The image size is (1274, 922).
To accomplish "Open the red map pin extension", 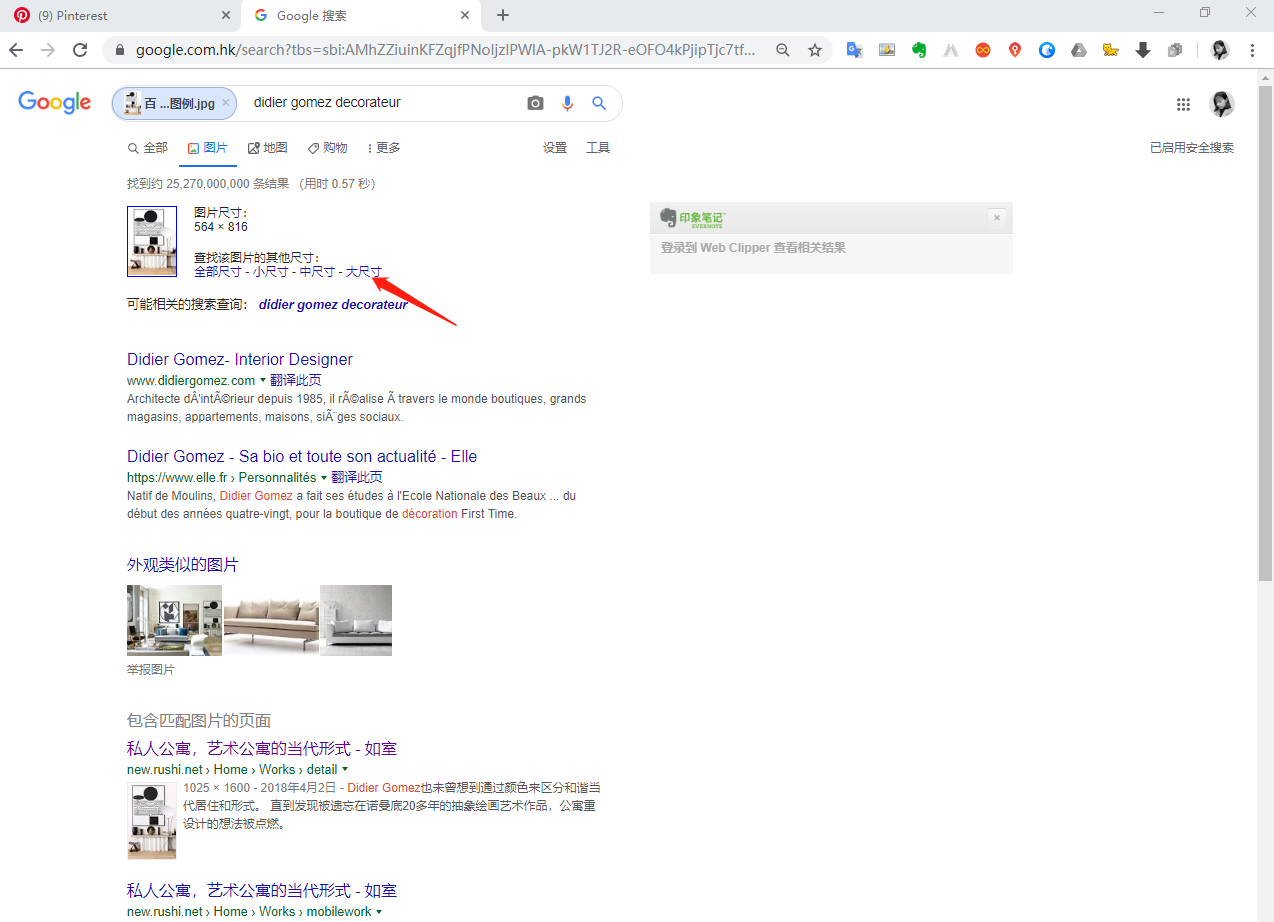I will click(1015, 50).
